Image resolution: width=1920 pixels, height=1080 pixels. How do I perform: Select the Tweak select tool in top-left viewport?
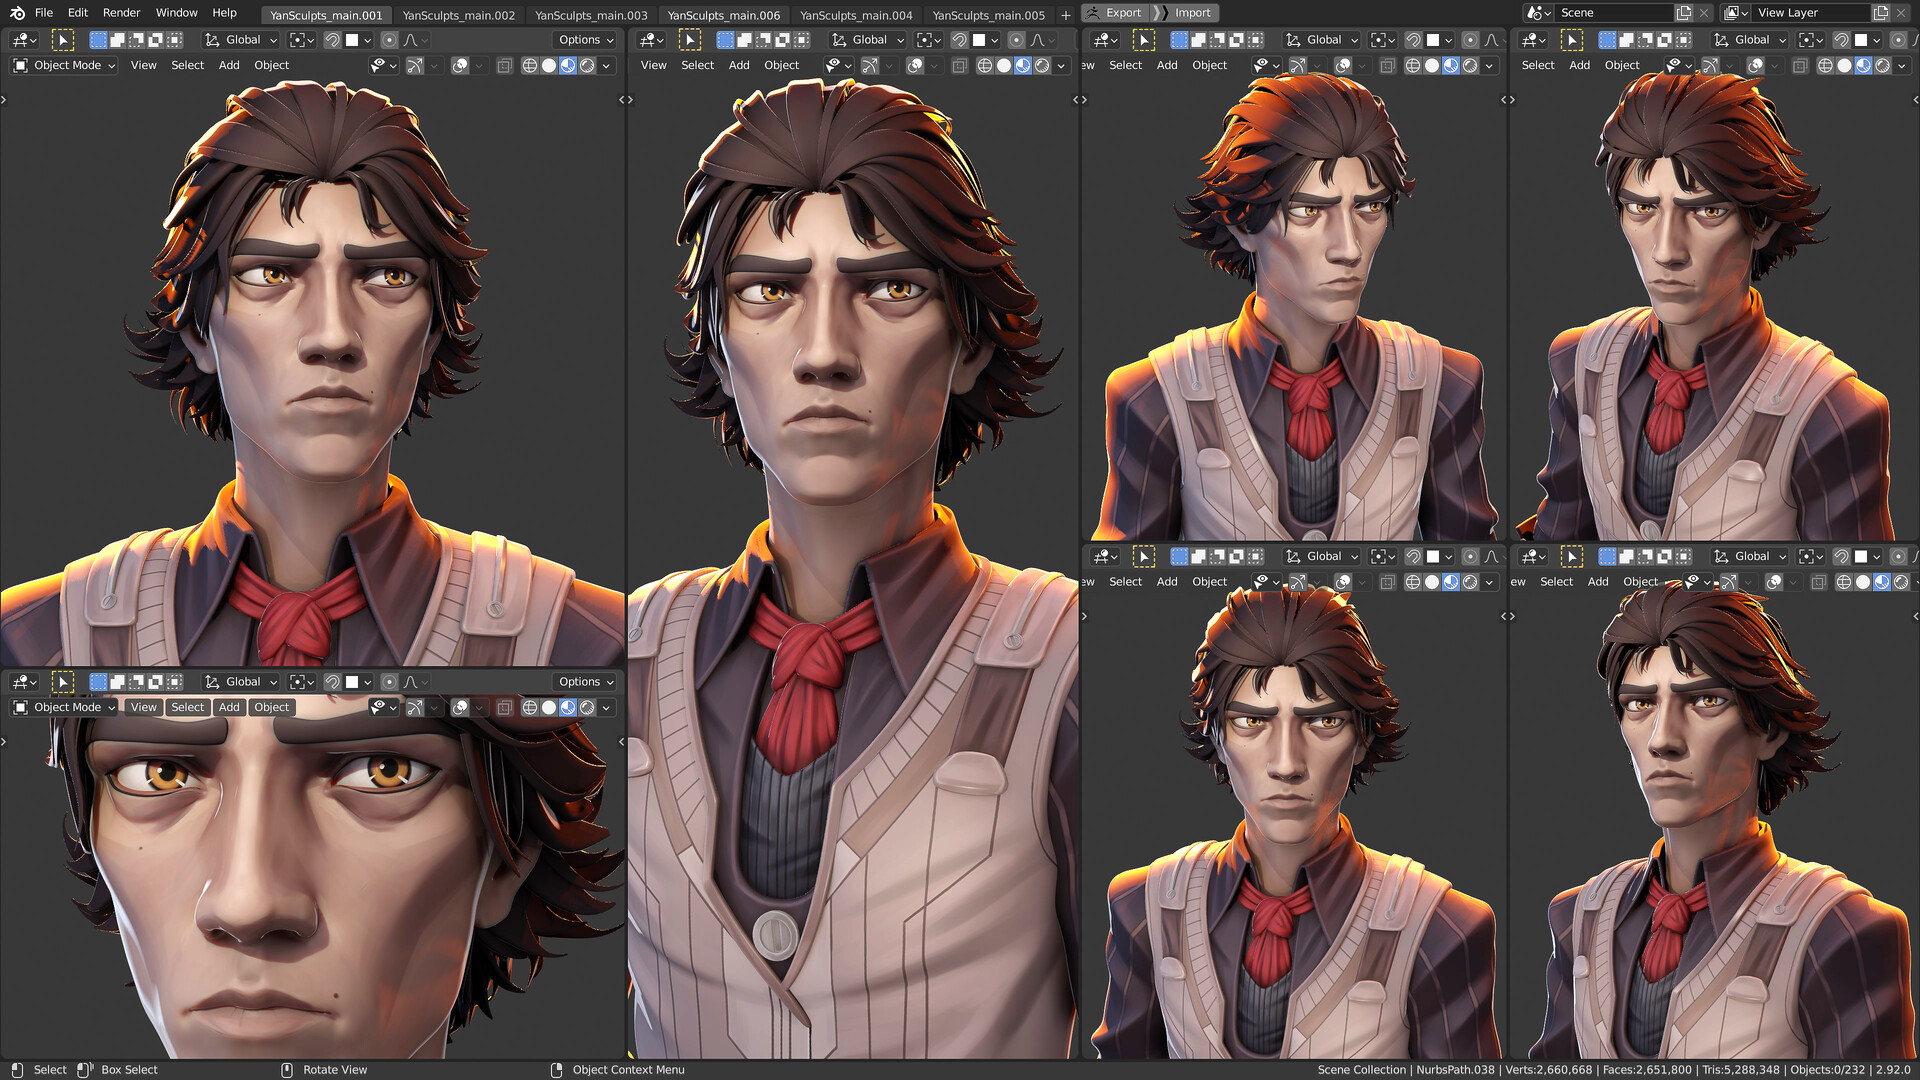click(x=62, y=40)
